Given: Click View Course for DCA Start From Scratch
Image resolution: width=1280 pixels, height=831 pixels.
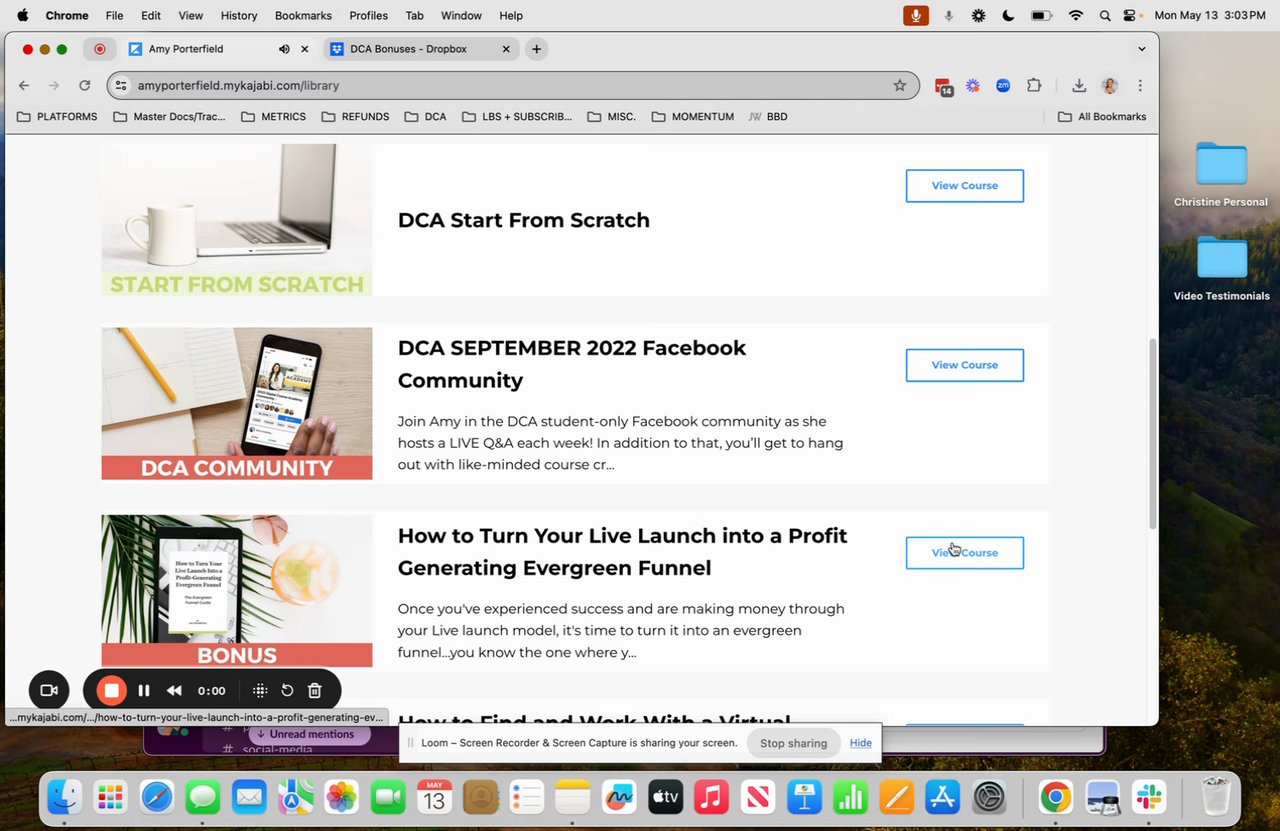Looking at the screenshot, I should tap(965, 186).
